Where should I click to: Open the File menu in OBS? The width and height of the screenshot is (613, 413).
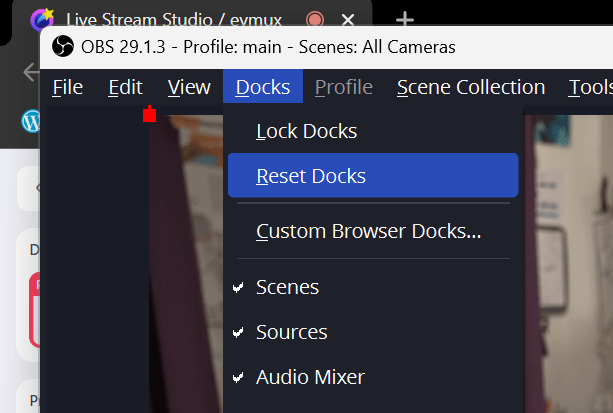point(68,87)
